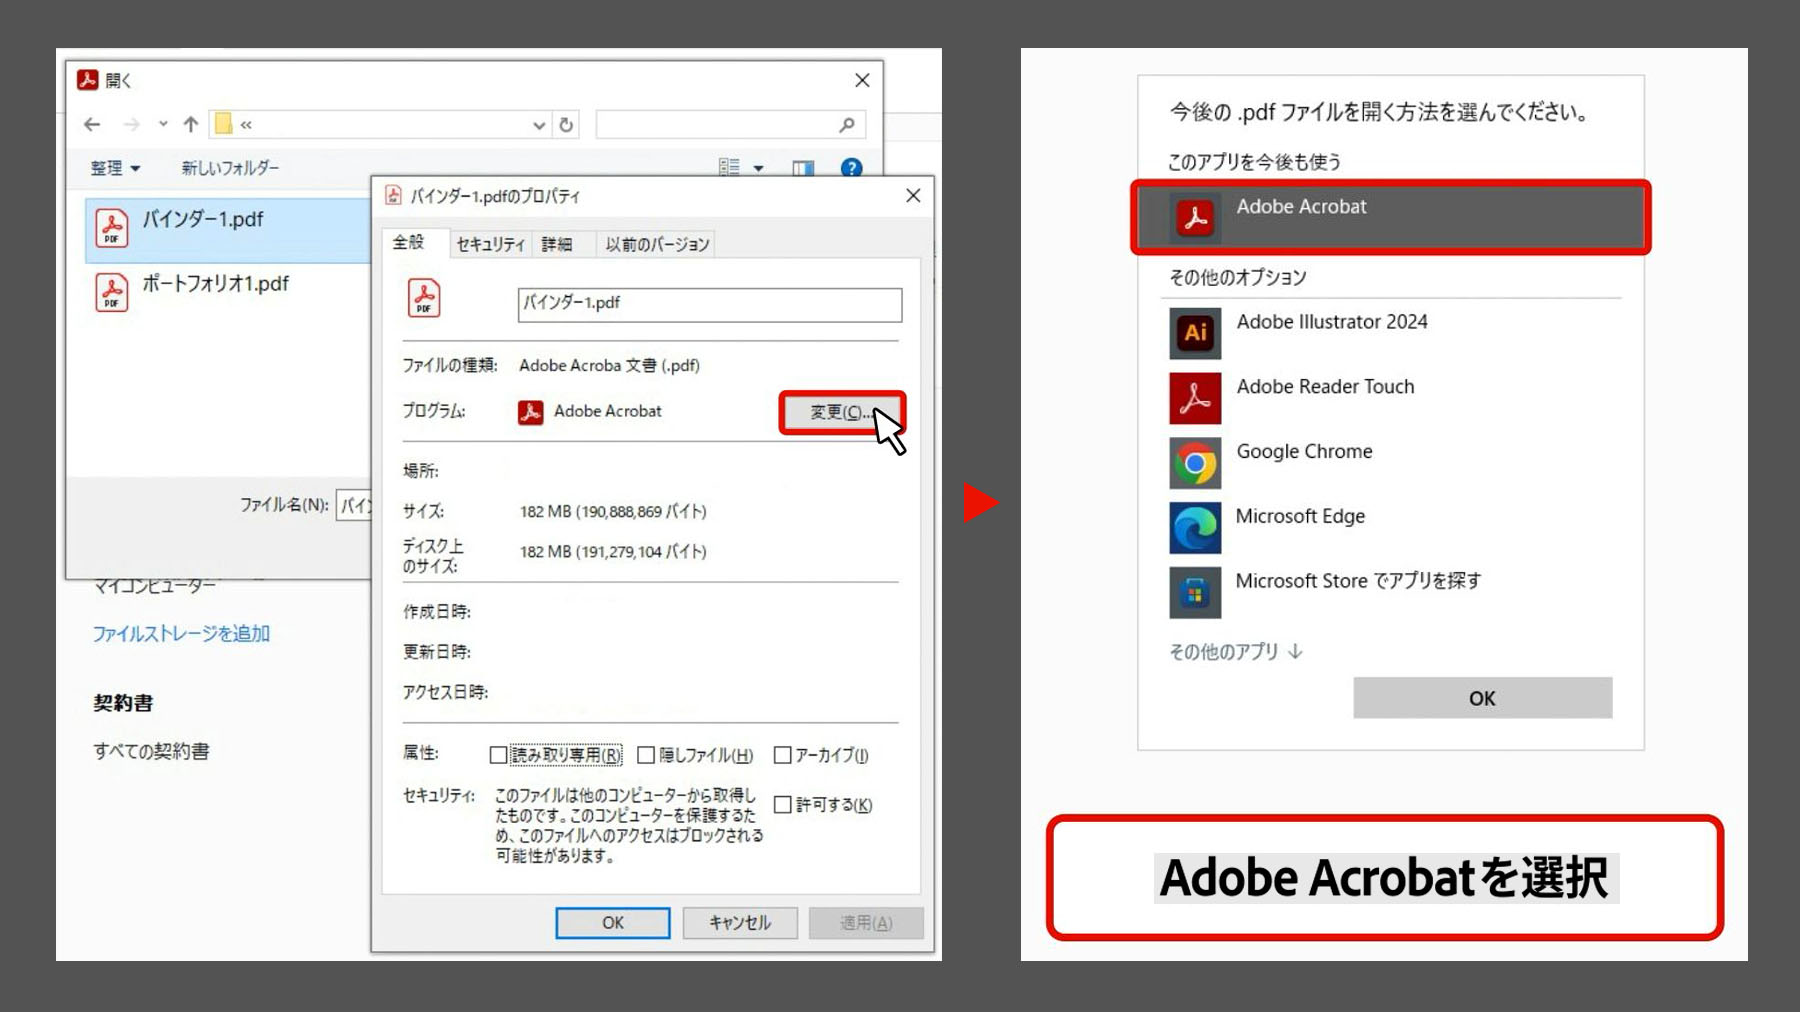Screen dimensions: 1800x1012
Task: Close the Properties dialog with X
Action: click(913, 196)
